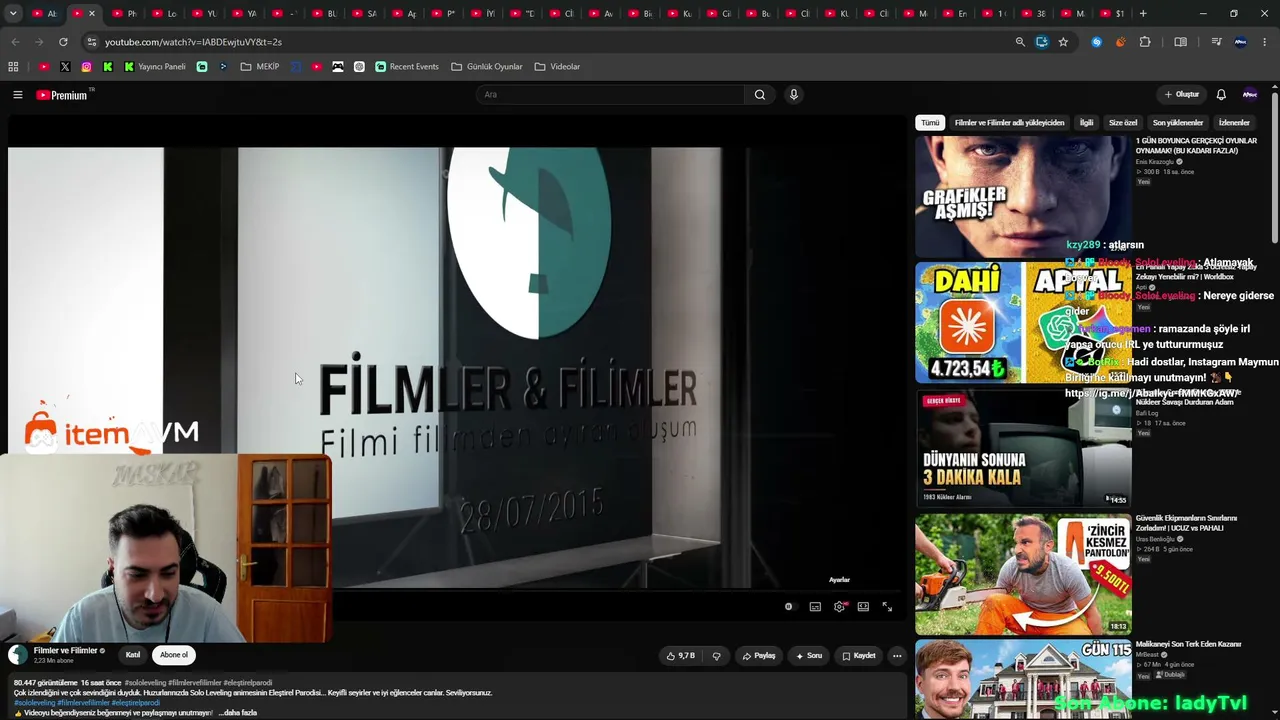Reload the page in Chrome
Viewport: 1280px width, 720px height.
tap(63, 42)
